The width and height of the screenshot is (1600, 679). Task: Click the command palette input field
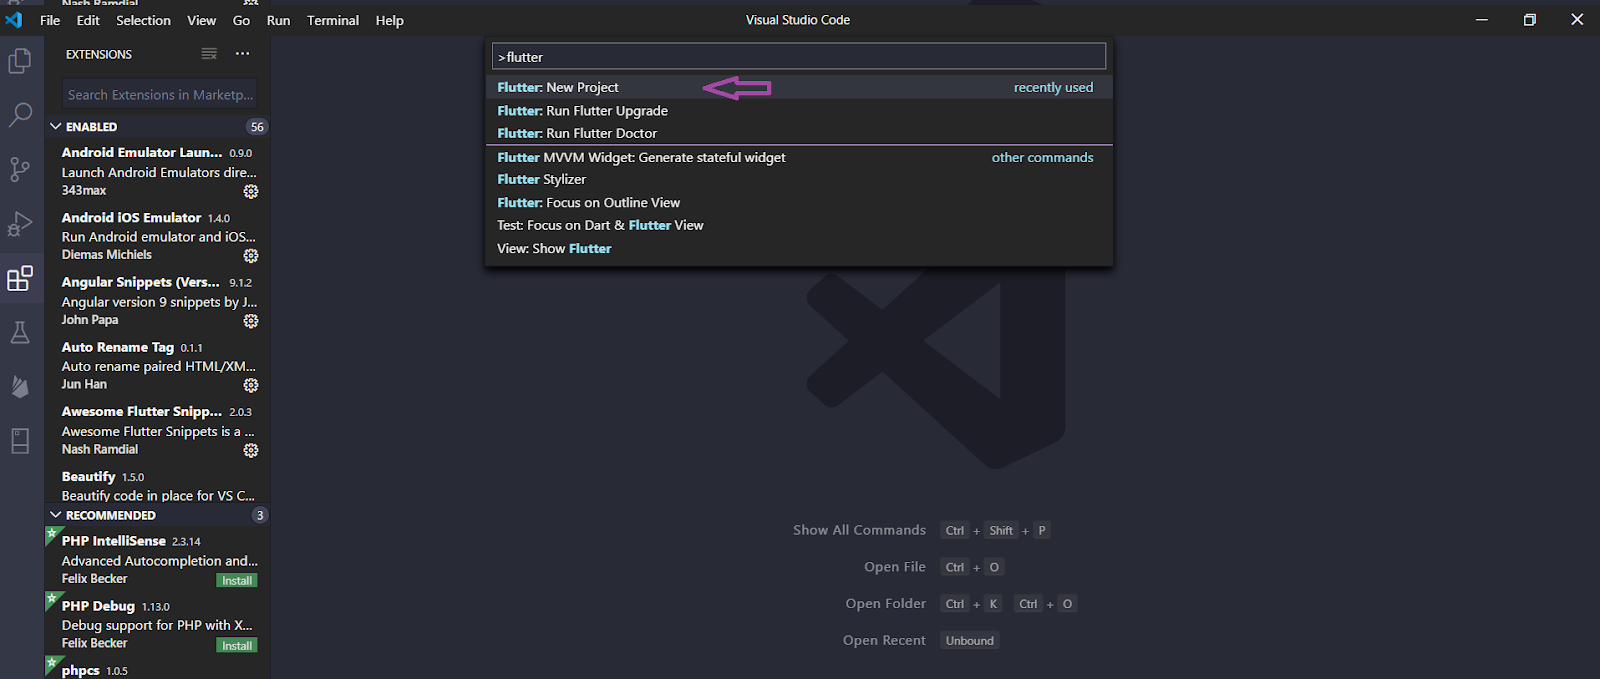798,57
